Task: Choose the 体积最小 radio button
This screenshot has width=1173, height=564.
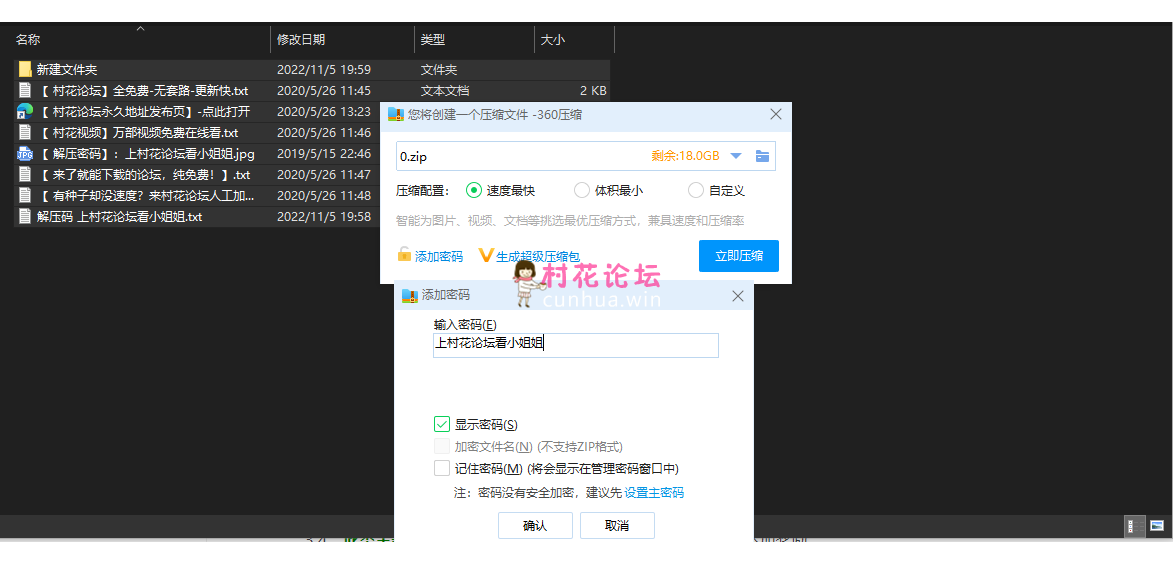Action: pyautogui.click(x=582, y=190)
